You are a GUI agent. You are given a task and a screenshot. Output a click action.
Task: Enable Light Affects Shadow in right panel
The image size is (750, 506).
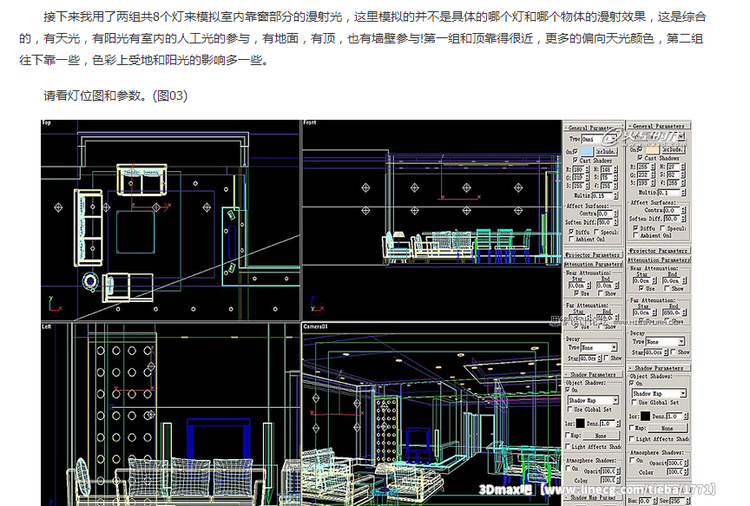point(632,439)
